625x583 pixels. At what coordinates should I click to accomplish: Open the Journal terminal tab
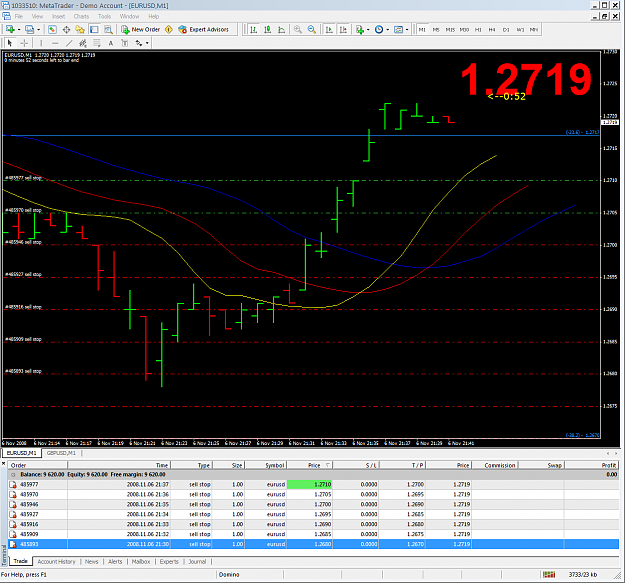point(197,561)
